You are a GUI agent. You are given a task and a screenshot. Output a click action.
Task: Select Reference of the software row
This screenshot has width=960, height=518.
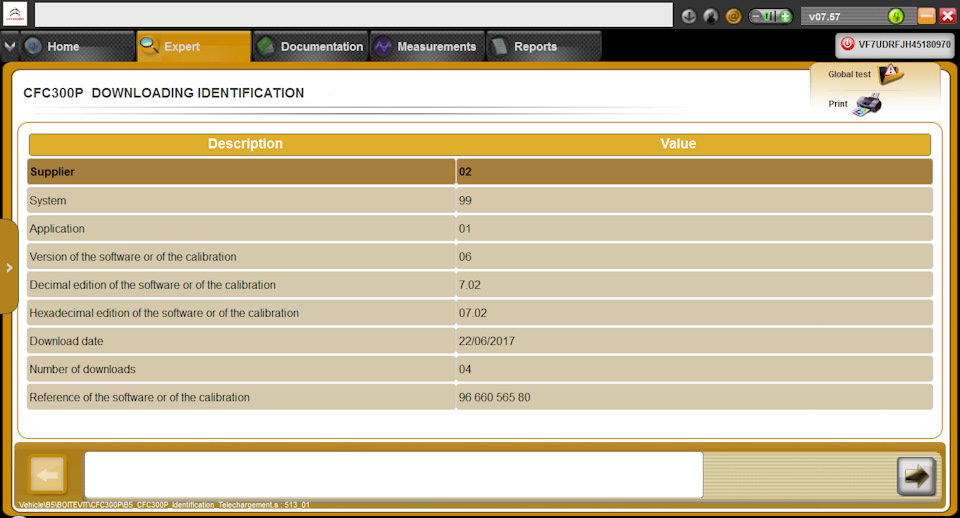tap(480, 397)
